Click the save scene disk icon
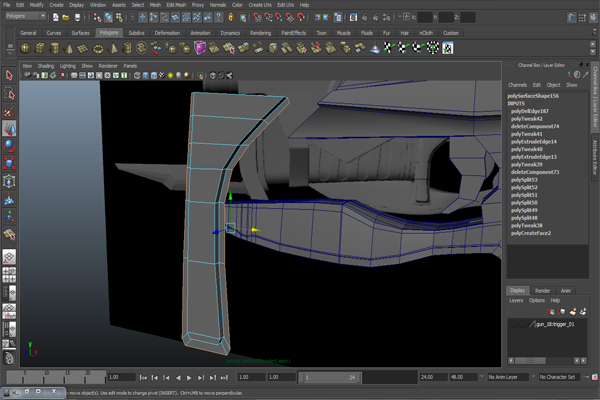Screen dimensions: 600x400 [x=77, y=17]
